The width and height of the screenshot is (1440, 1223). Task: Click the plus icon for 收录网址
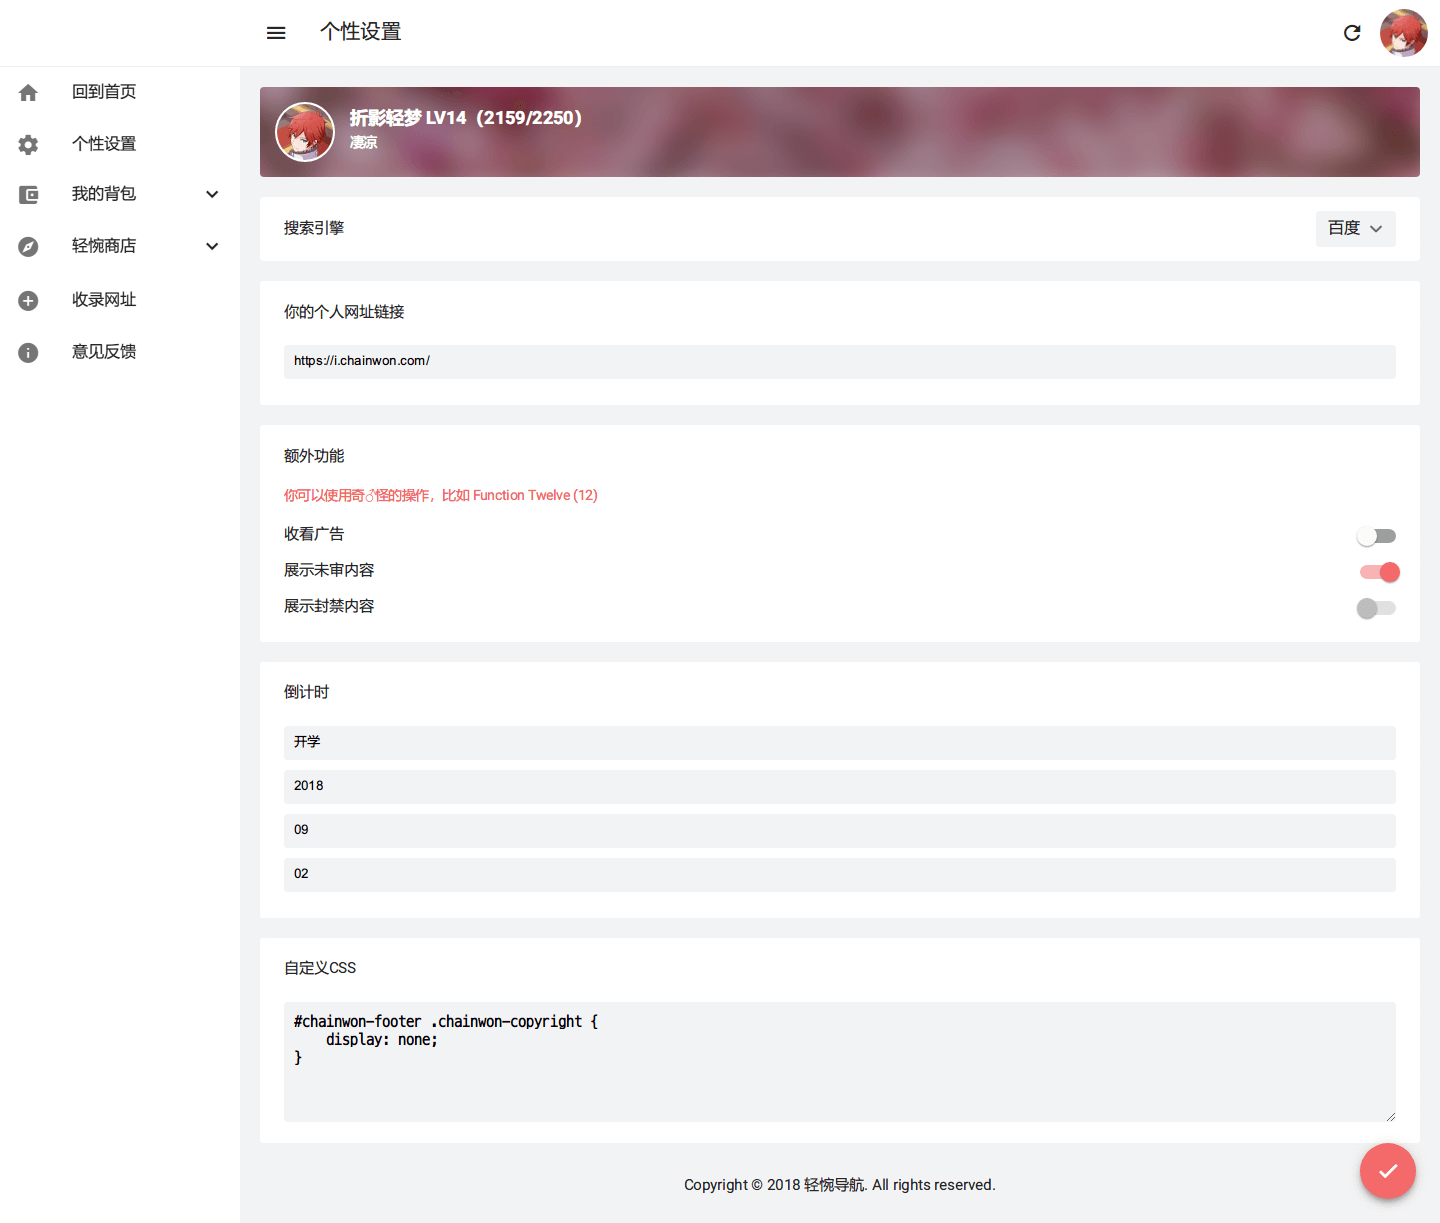tap(28, 301)
